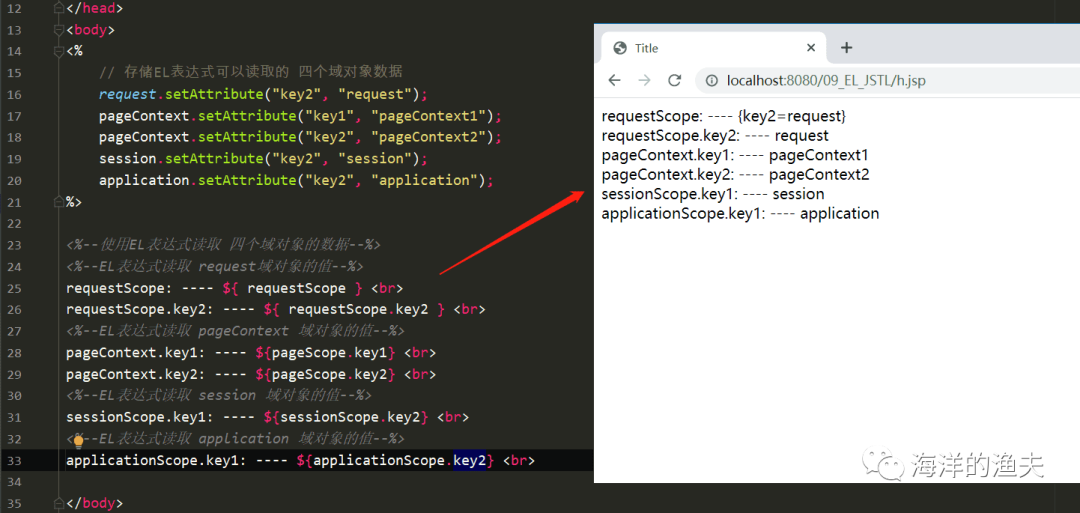
Task: Click ${ requestScope.key2 } expression on line 26
Action: 355,309
